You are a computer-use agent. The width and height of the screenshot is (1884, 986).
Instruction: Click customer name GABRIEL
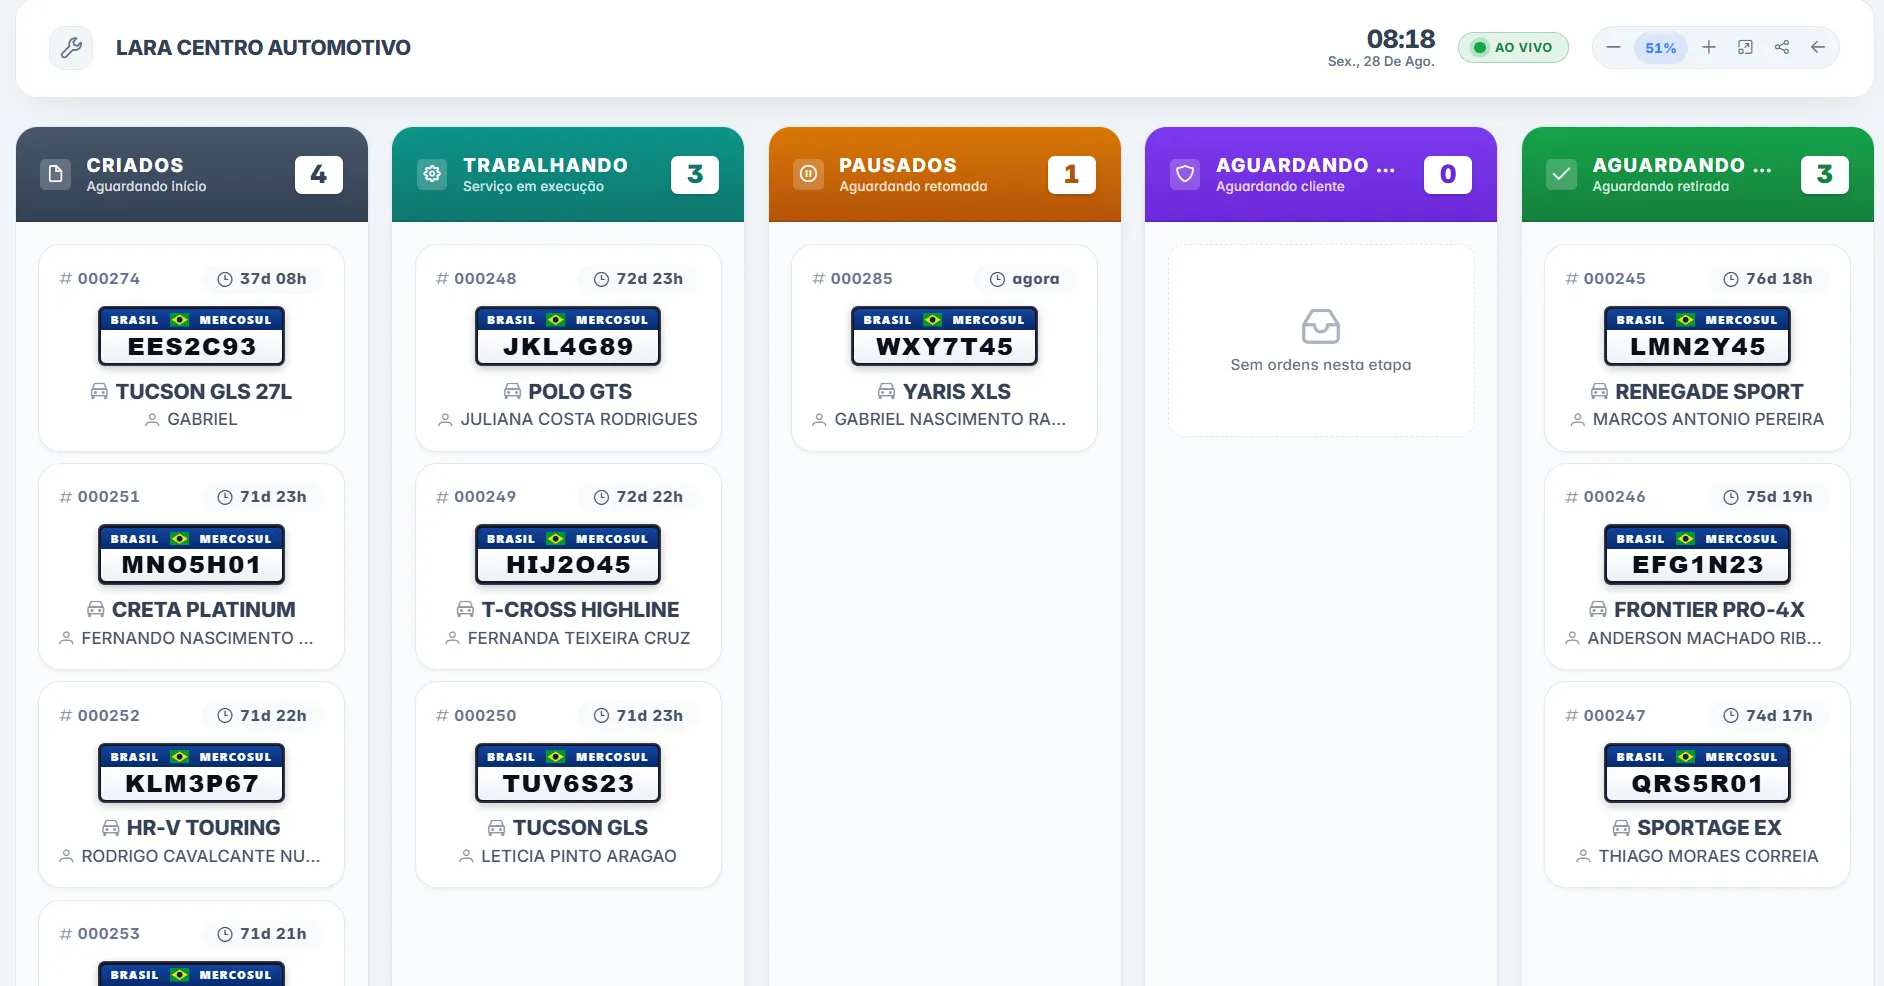pyautogui.click(x=202, y=420)
